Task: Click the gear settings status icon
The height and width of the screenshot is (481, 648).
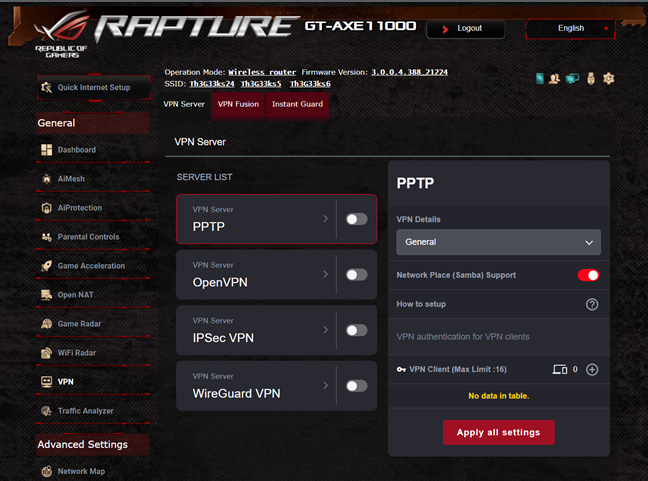Action: tap(608, 78)
